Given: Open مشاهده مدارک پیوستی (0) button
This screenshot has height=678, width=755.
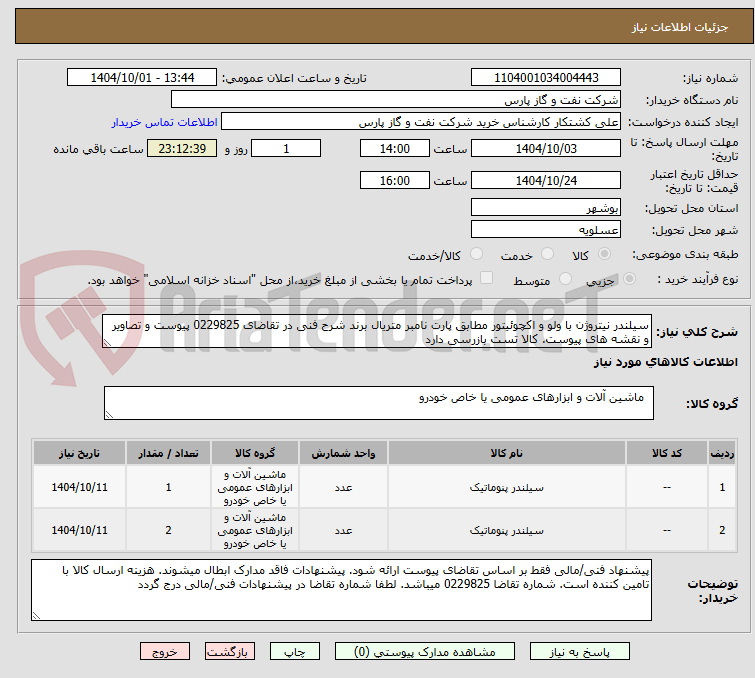Looking at the screenshot, I should 425,652.
